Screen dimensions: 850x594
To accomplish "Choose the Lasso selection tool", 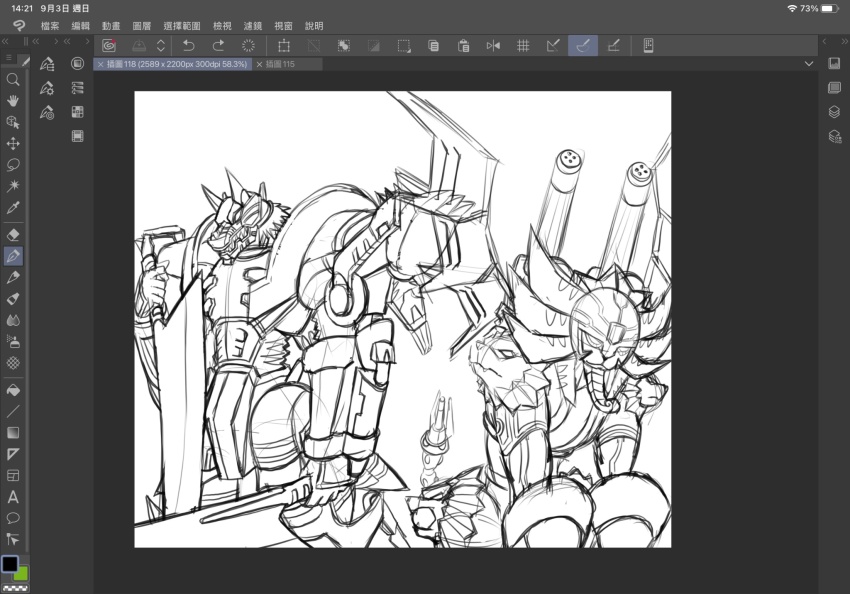I will point(13,165).
